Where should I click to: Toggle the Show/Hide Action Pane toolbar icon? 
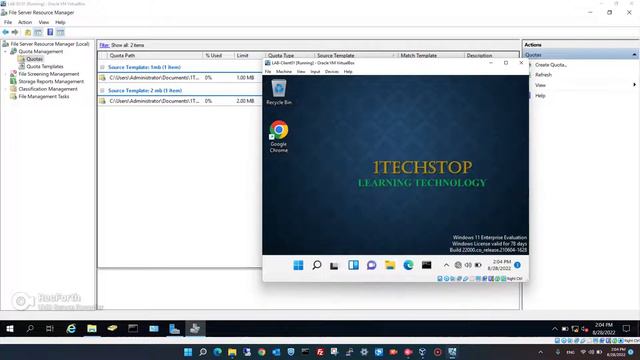pos(60,32)
